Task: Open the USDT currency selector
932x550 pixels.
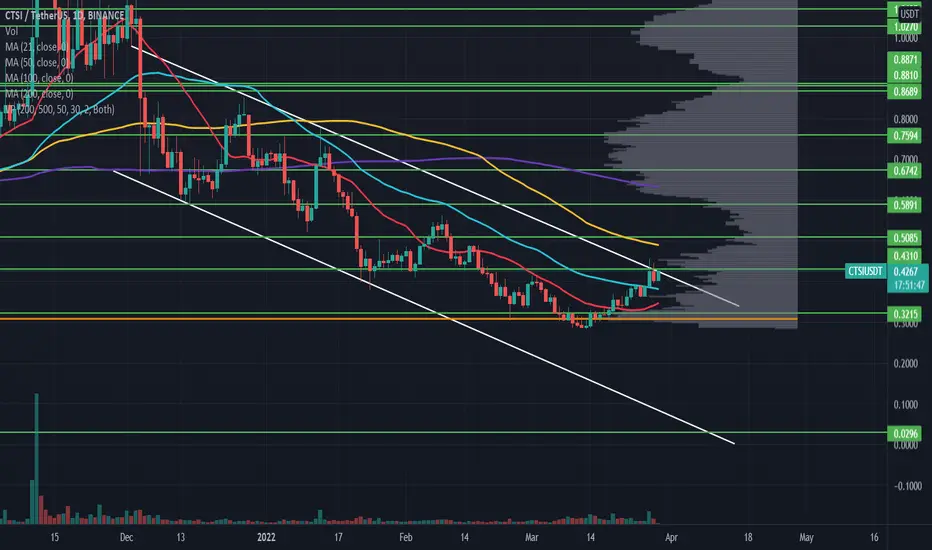Action: click(908, 13)
